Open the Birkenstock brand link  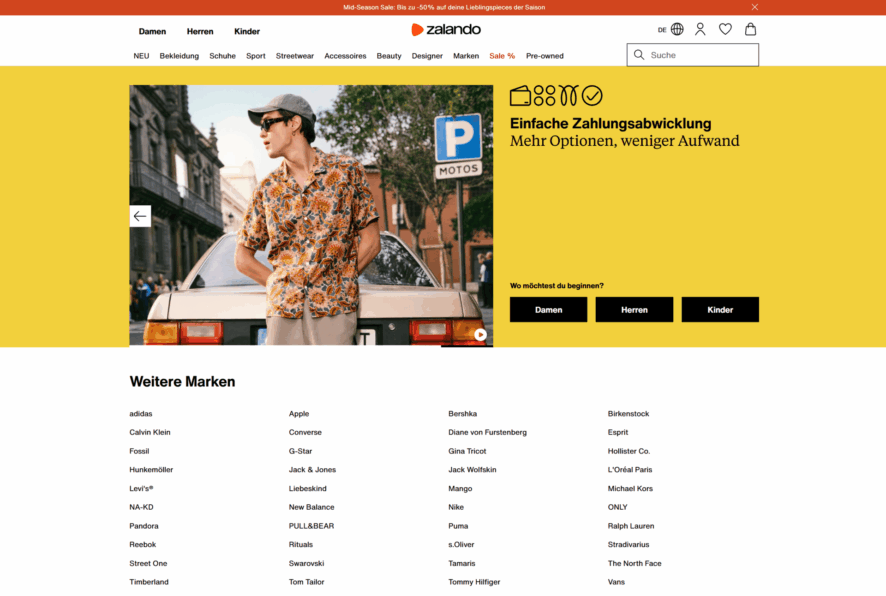628,414
